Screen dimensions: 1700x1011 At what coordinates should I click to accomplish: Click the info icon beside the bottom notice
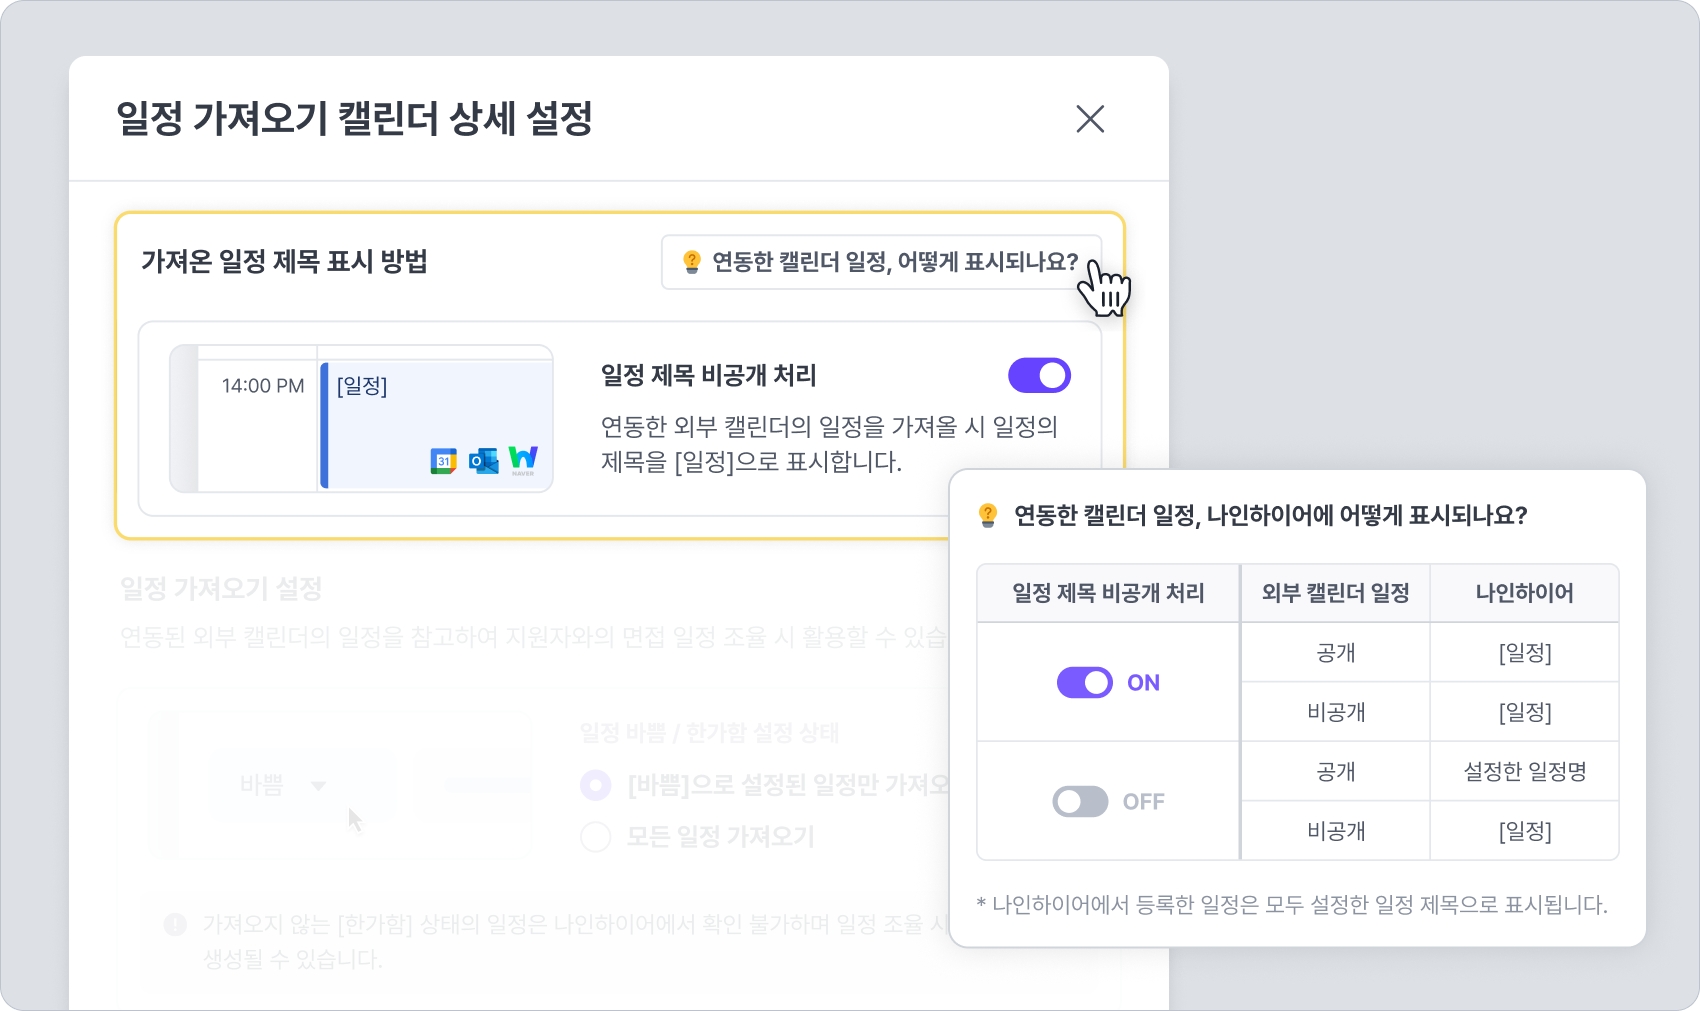[175, 924]
